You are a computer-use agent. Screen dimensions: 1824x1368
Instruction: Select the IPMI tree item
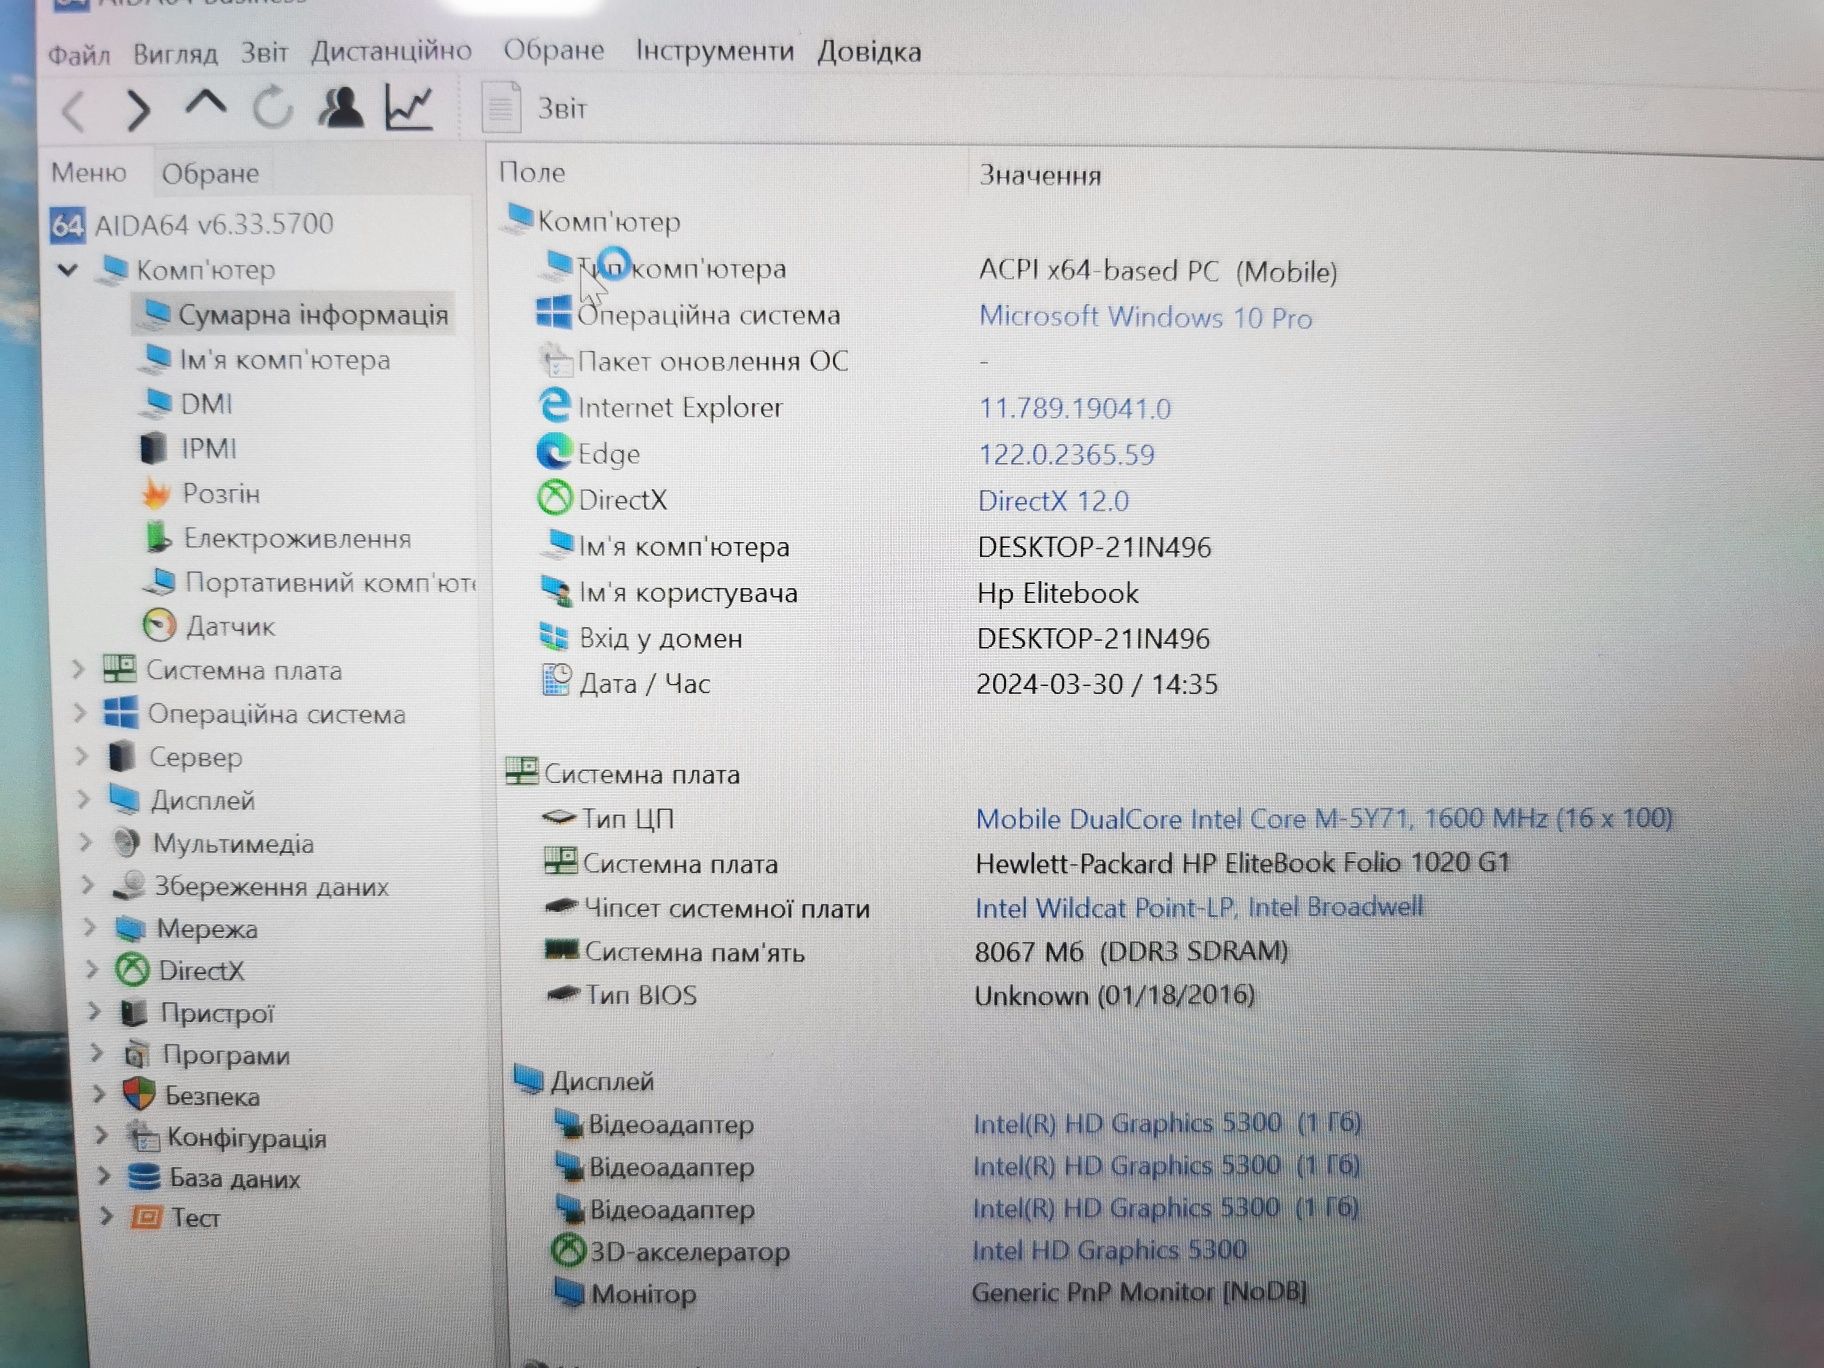(188, 448)
